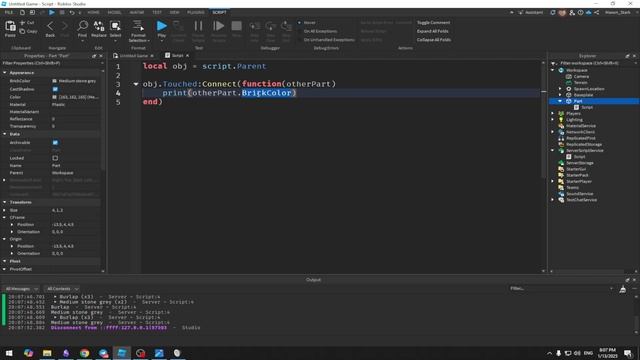The height and width of the screenshot is (360, 640).
Task: Toggle the CastShadow checkbox
Action: point(55,89)
